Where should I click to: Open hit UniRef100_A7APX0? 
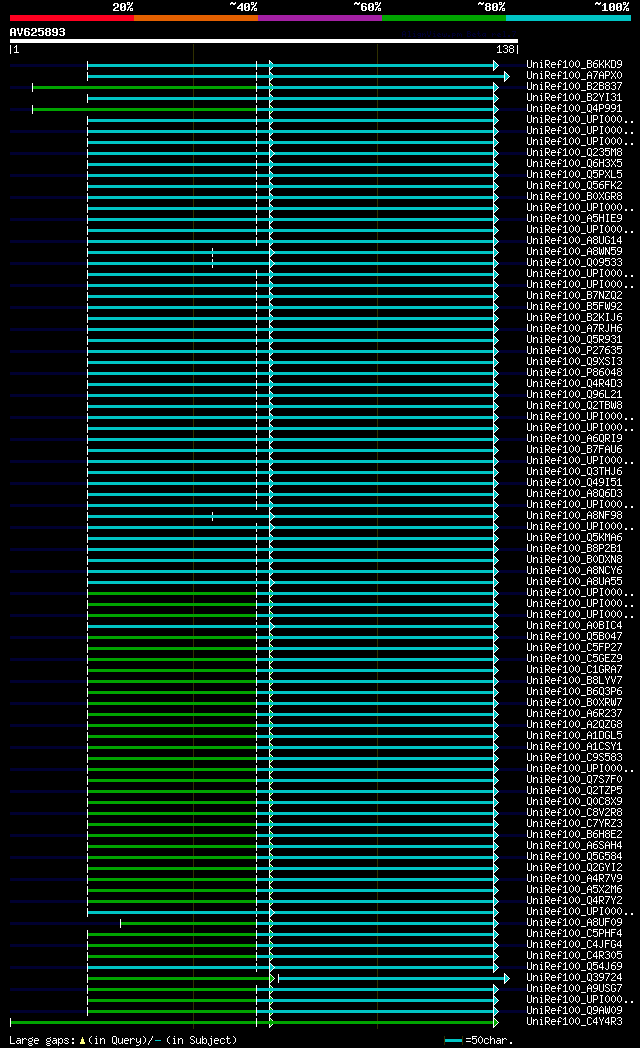pos(574,76)
